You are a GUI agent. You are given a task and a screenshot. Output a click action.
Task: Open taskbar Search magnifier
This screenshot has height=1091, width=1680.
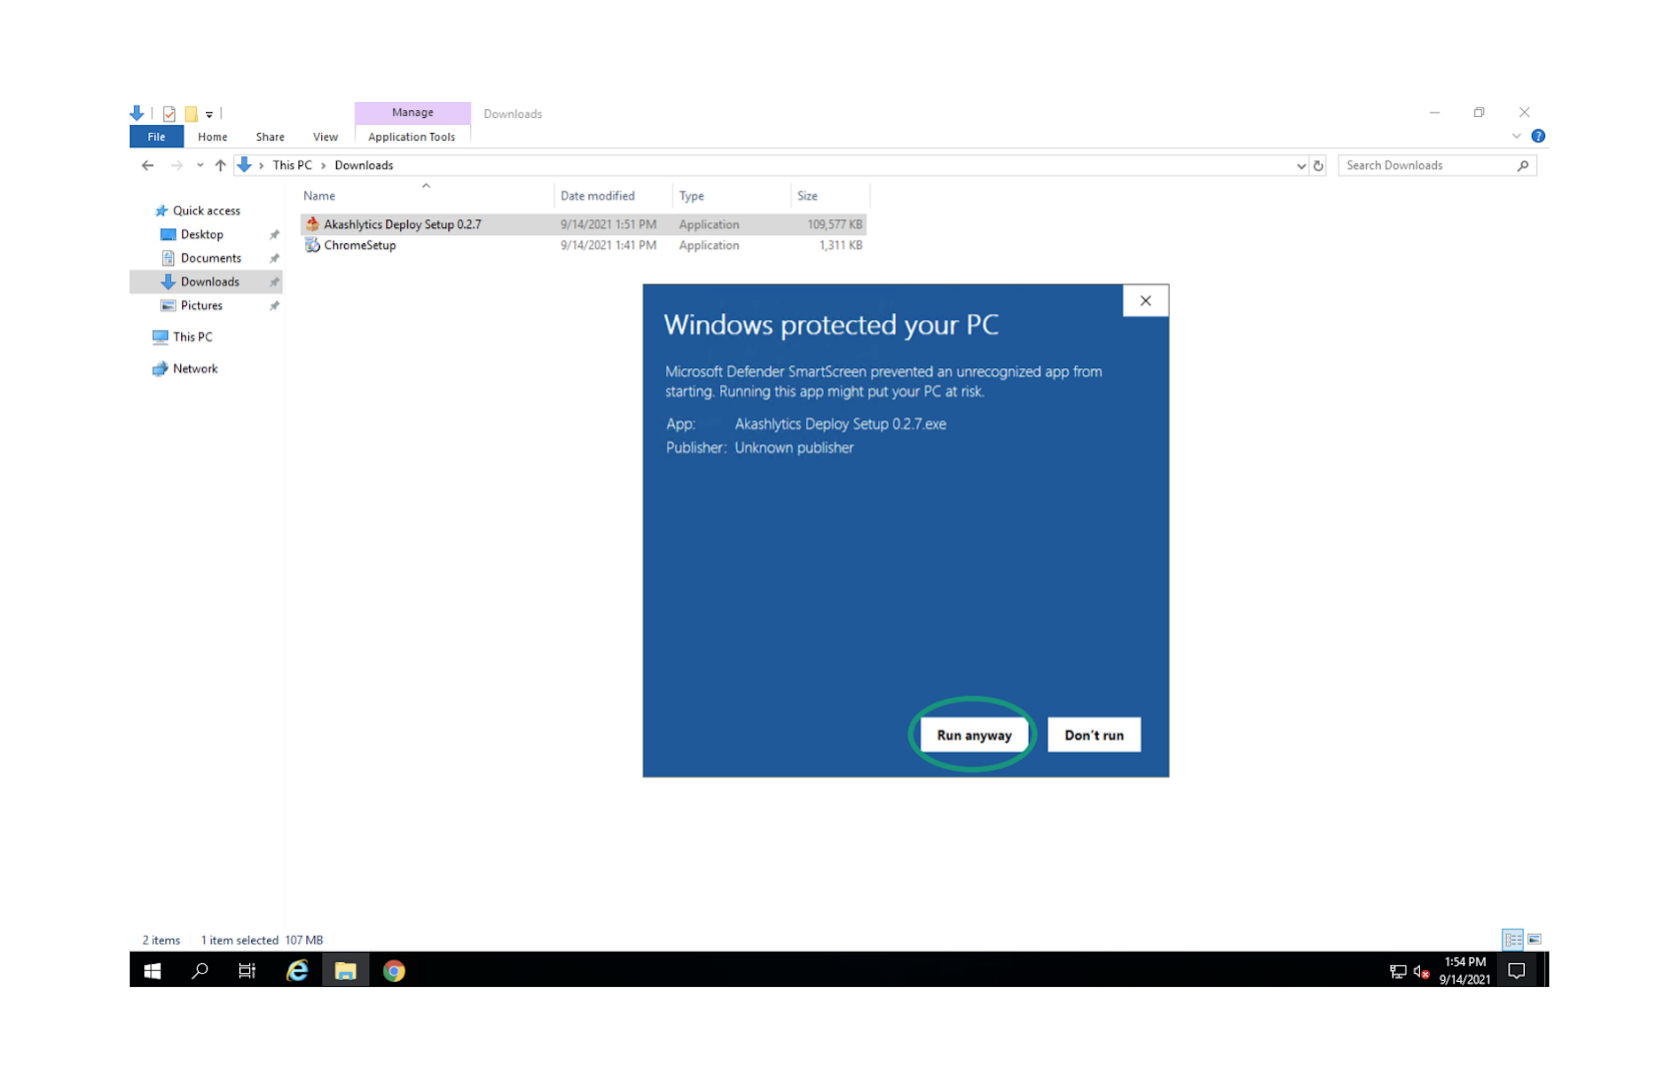coord(200,971)
